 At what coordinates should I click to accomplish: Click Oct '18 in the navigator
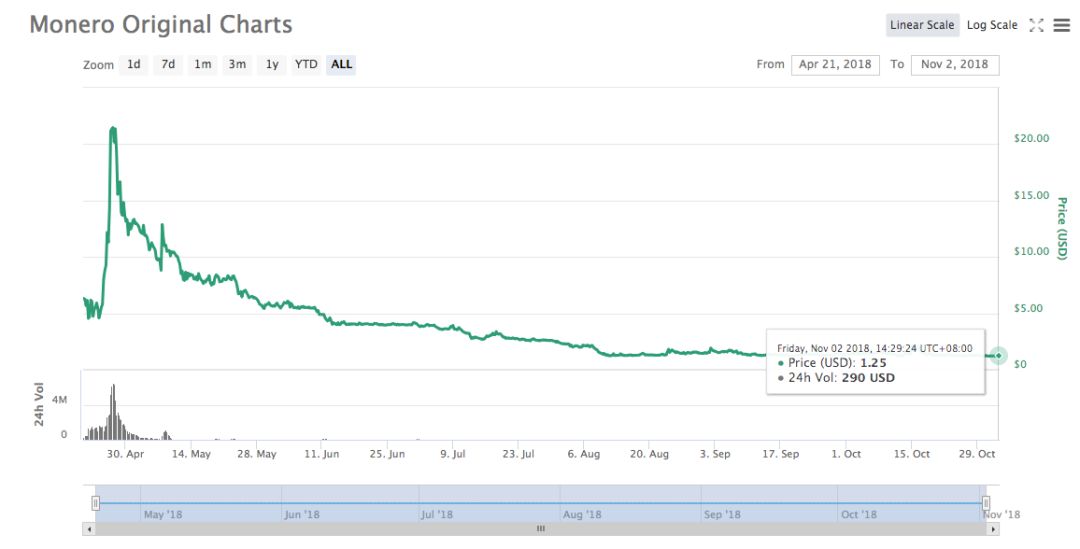[859, 515]
